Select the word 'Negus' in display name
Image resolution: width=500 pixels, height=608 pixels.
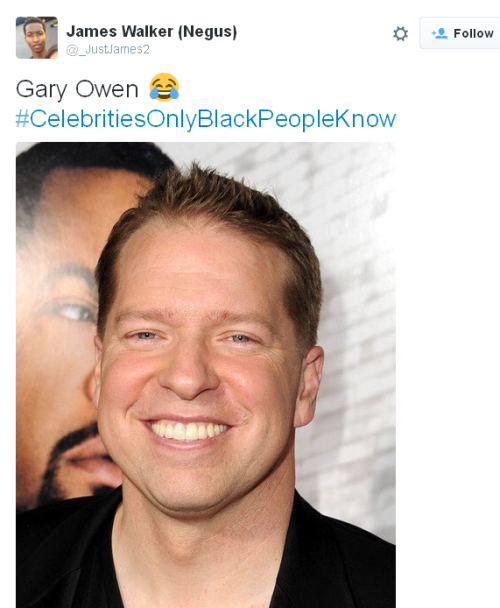click(x=207, y=32)
